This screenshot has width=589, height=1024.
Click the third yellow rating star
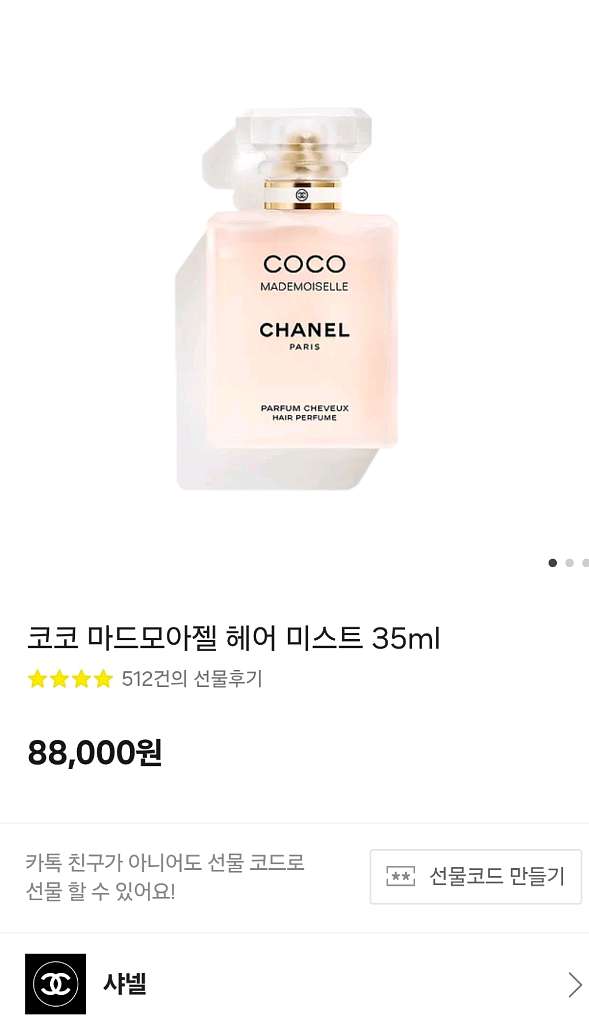click(81, 679)
